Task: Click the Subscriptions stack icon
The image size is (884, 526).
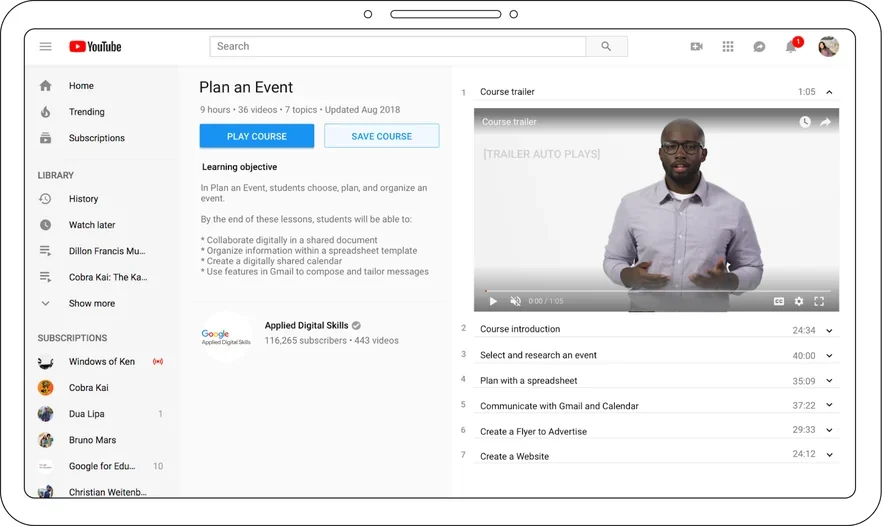Action: [46, 138]
